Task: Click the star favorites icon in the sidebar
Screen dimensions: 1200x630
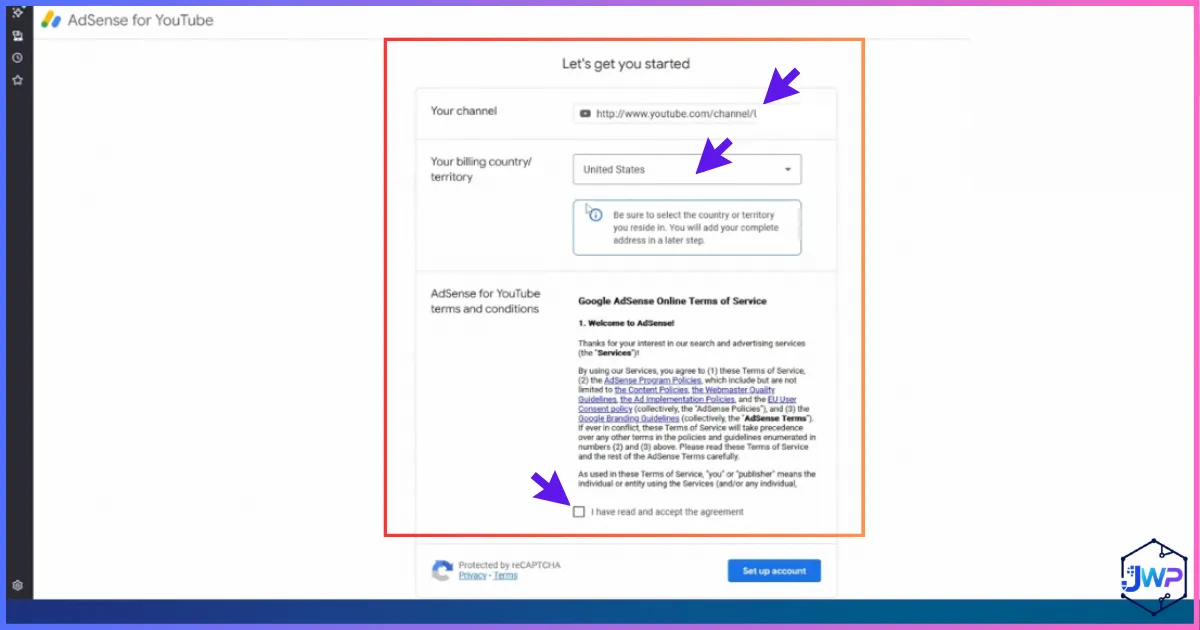Action: coord(17,80)
